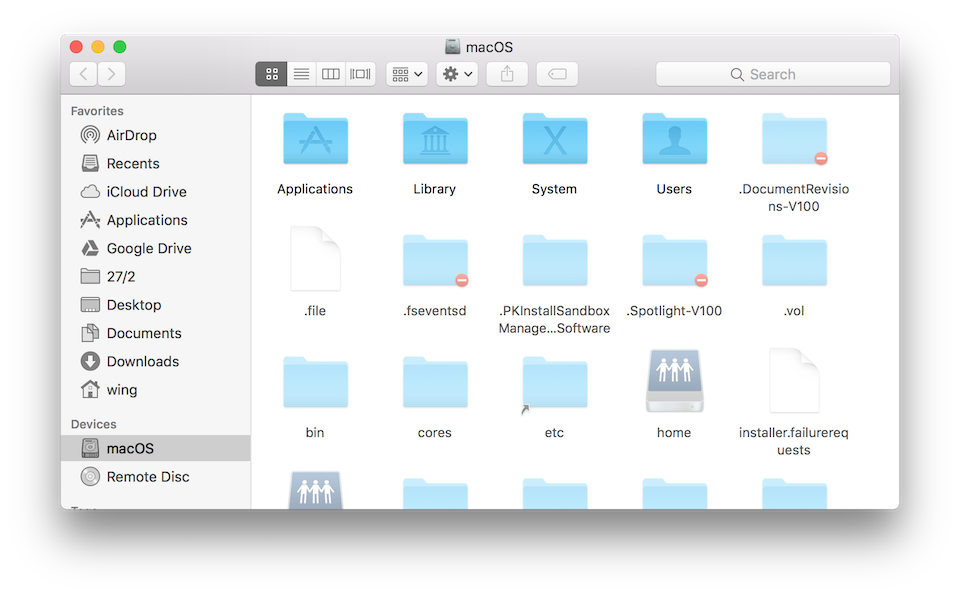Click the "Library" folder name label
Viewport: 960px width, 596px height.
[434, 189]
